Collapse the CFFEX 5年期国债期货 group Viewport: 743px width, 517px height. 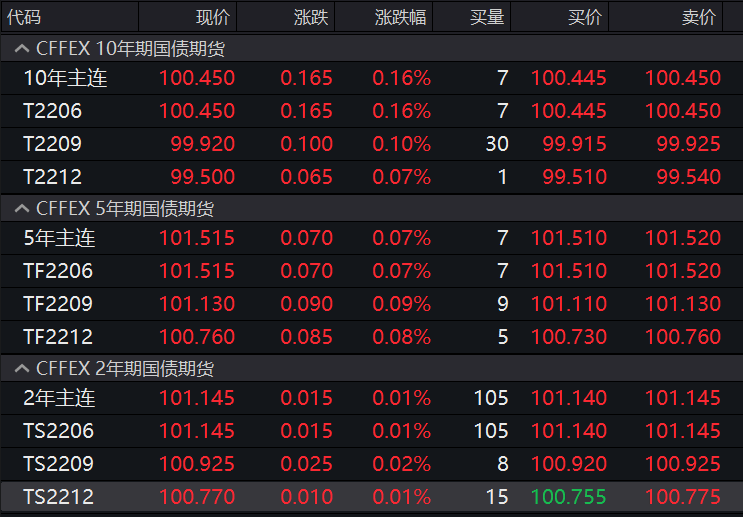(20, 208)
